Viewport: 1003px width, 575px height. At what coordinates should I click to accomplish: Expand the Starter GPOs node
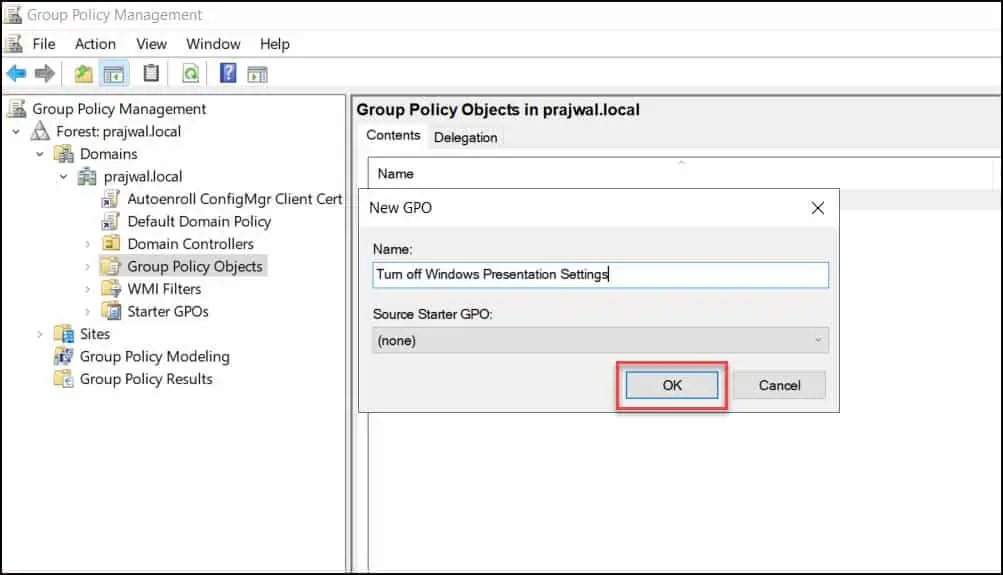click(88, 312)
